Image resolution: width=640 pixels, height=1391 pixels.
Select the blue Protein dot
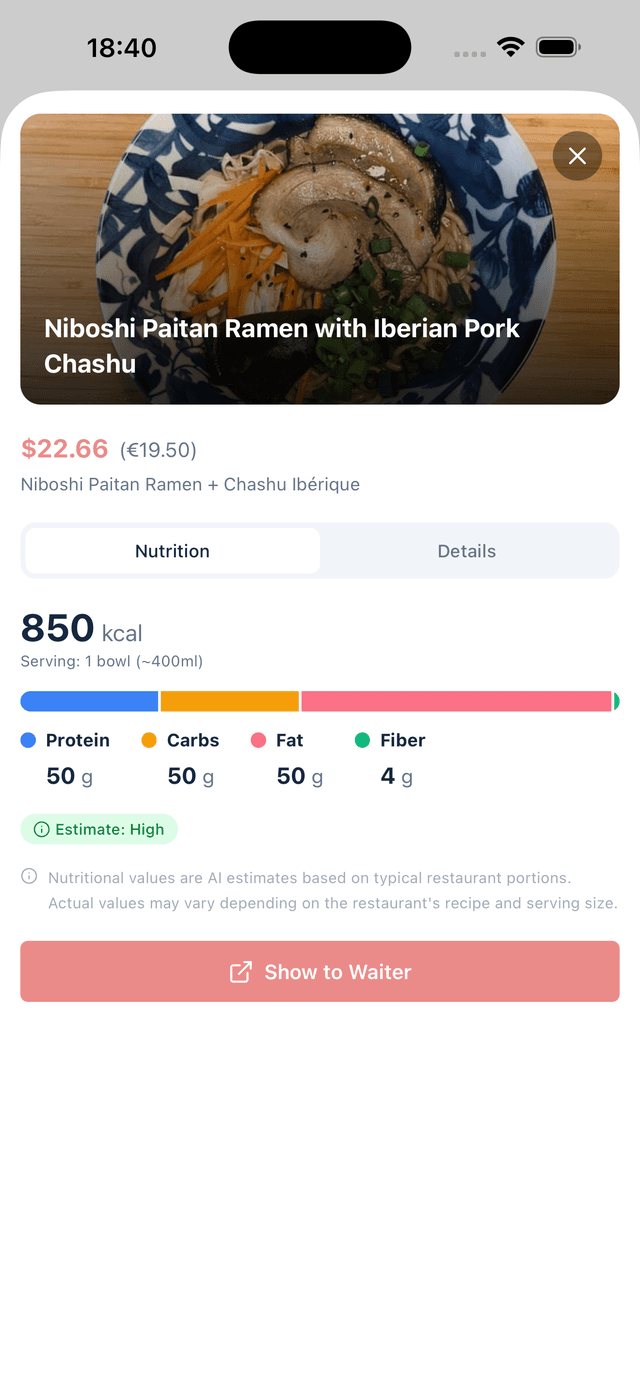pyautogui.click(x=27, y=740)
